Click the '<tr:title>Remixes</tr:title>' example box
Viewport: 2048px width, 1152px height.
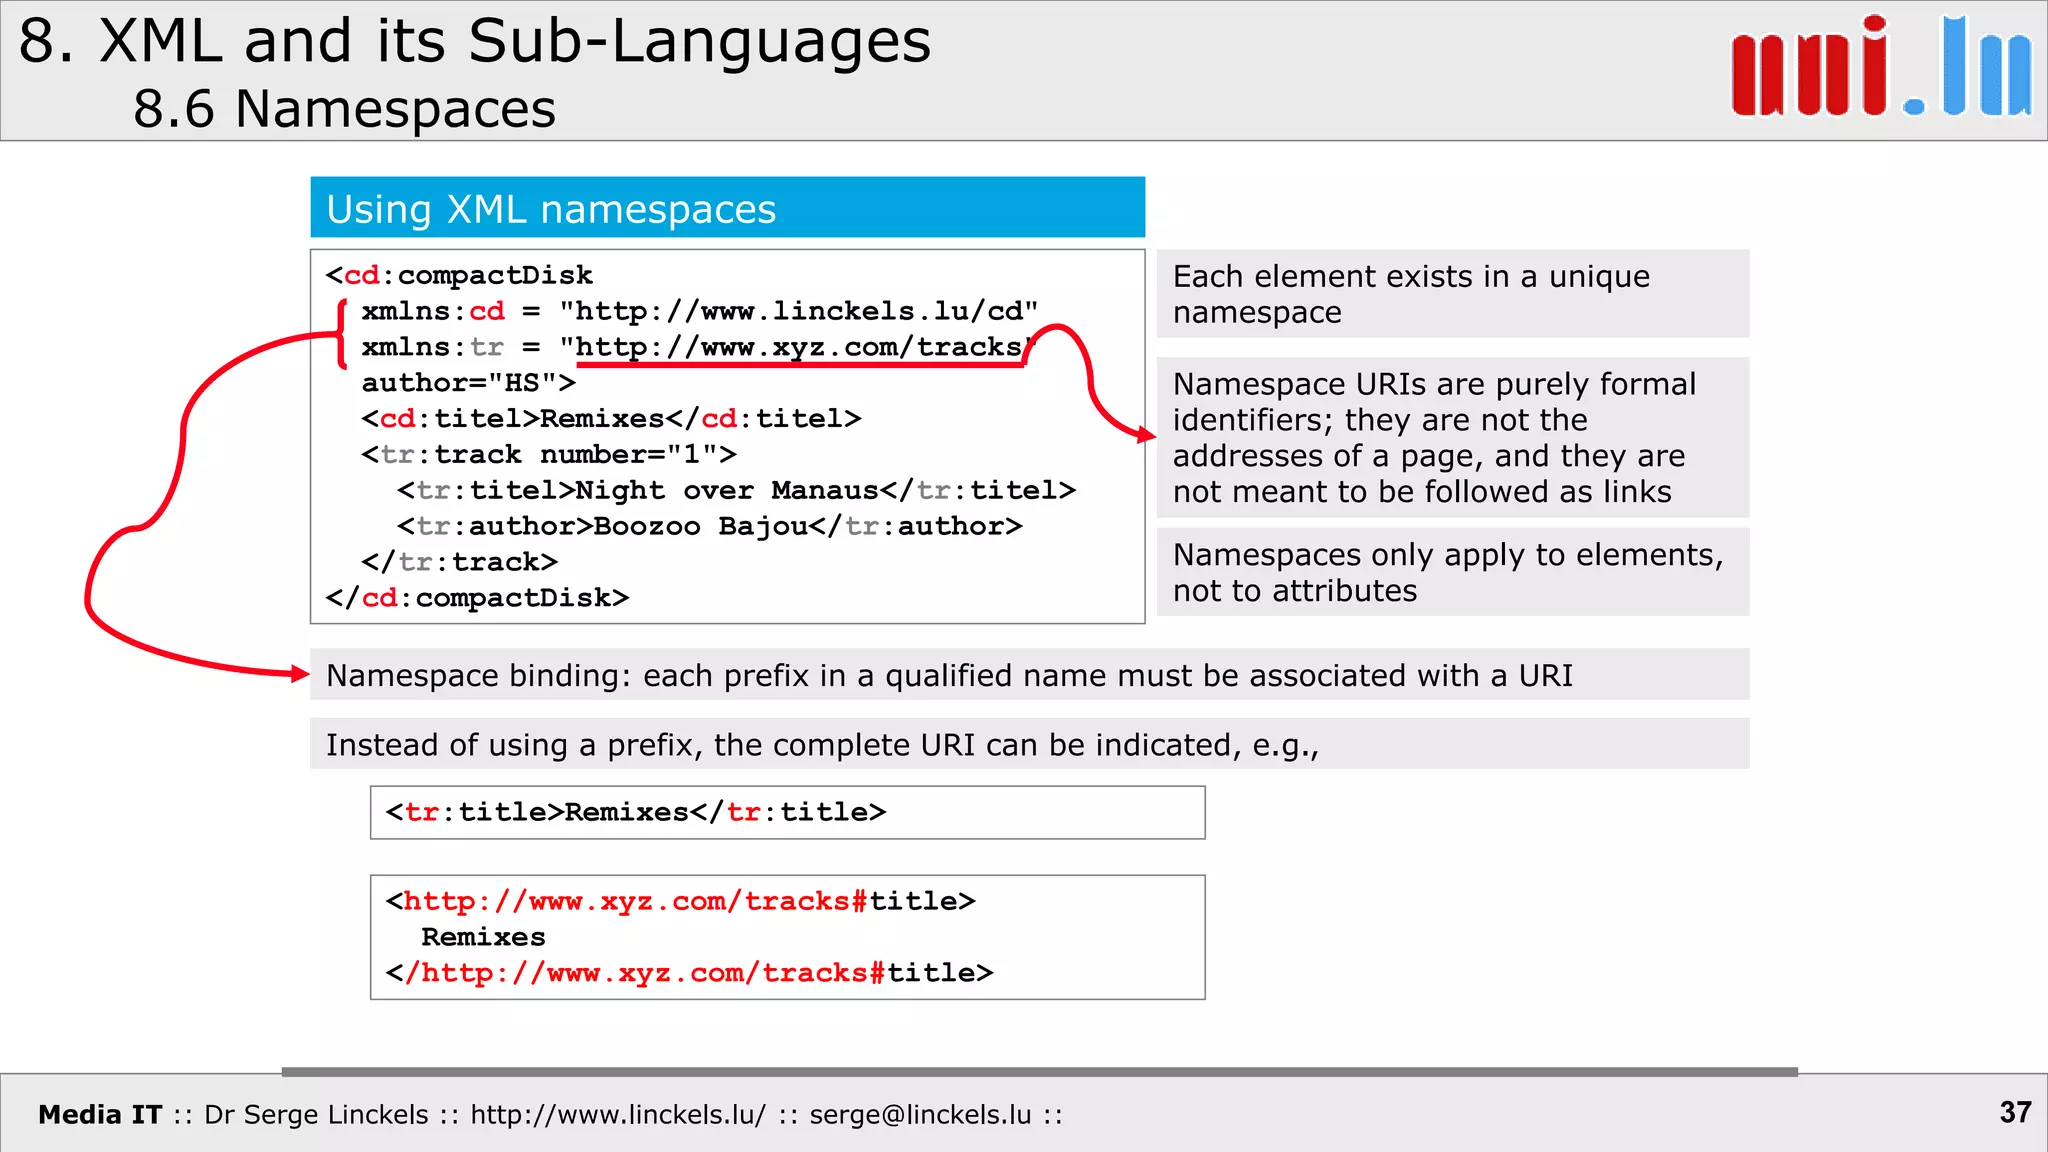click(787, 812)
